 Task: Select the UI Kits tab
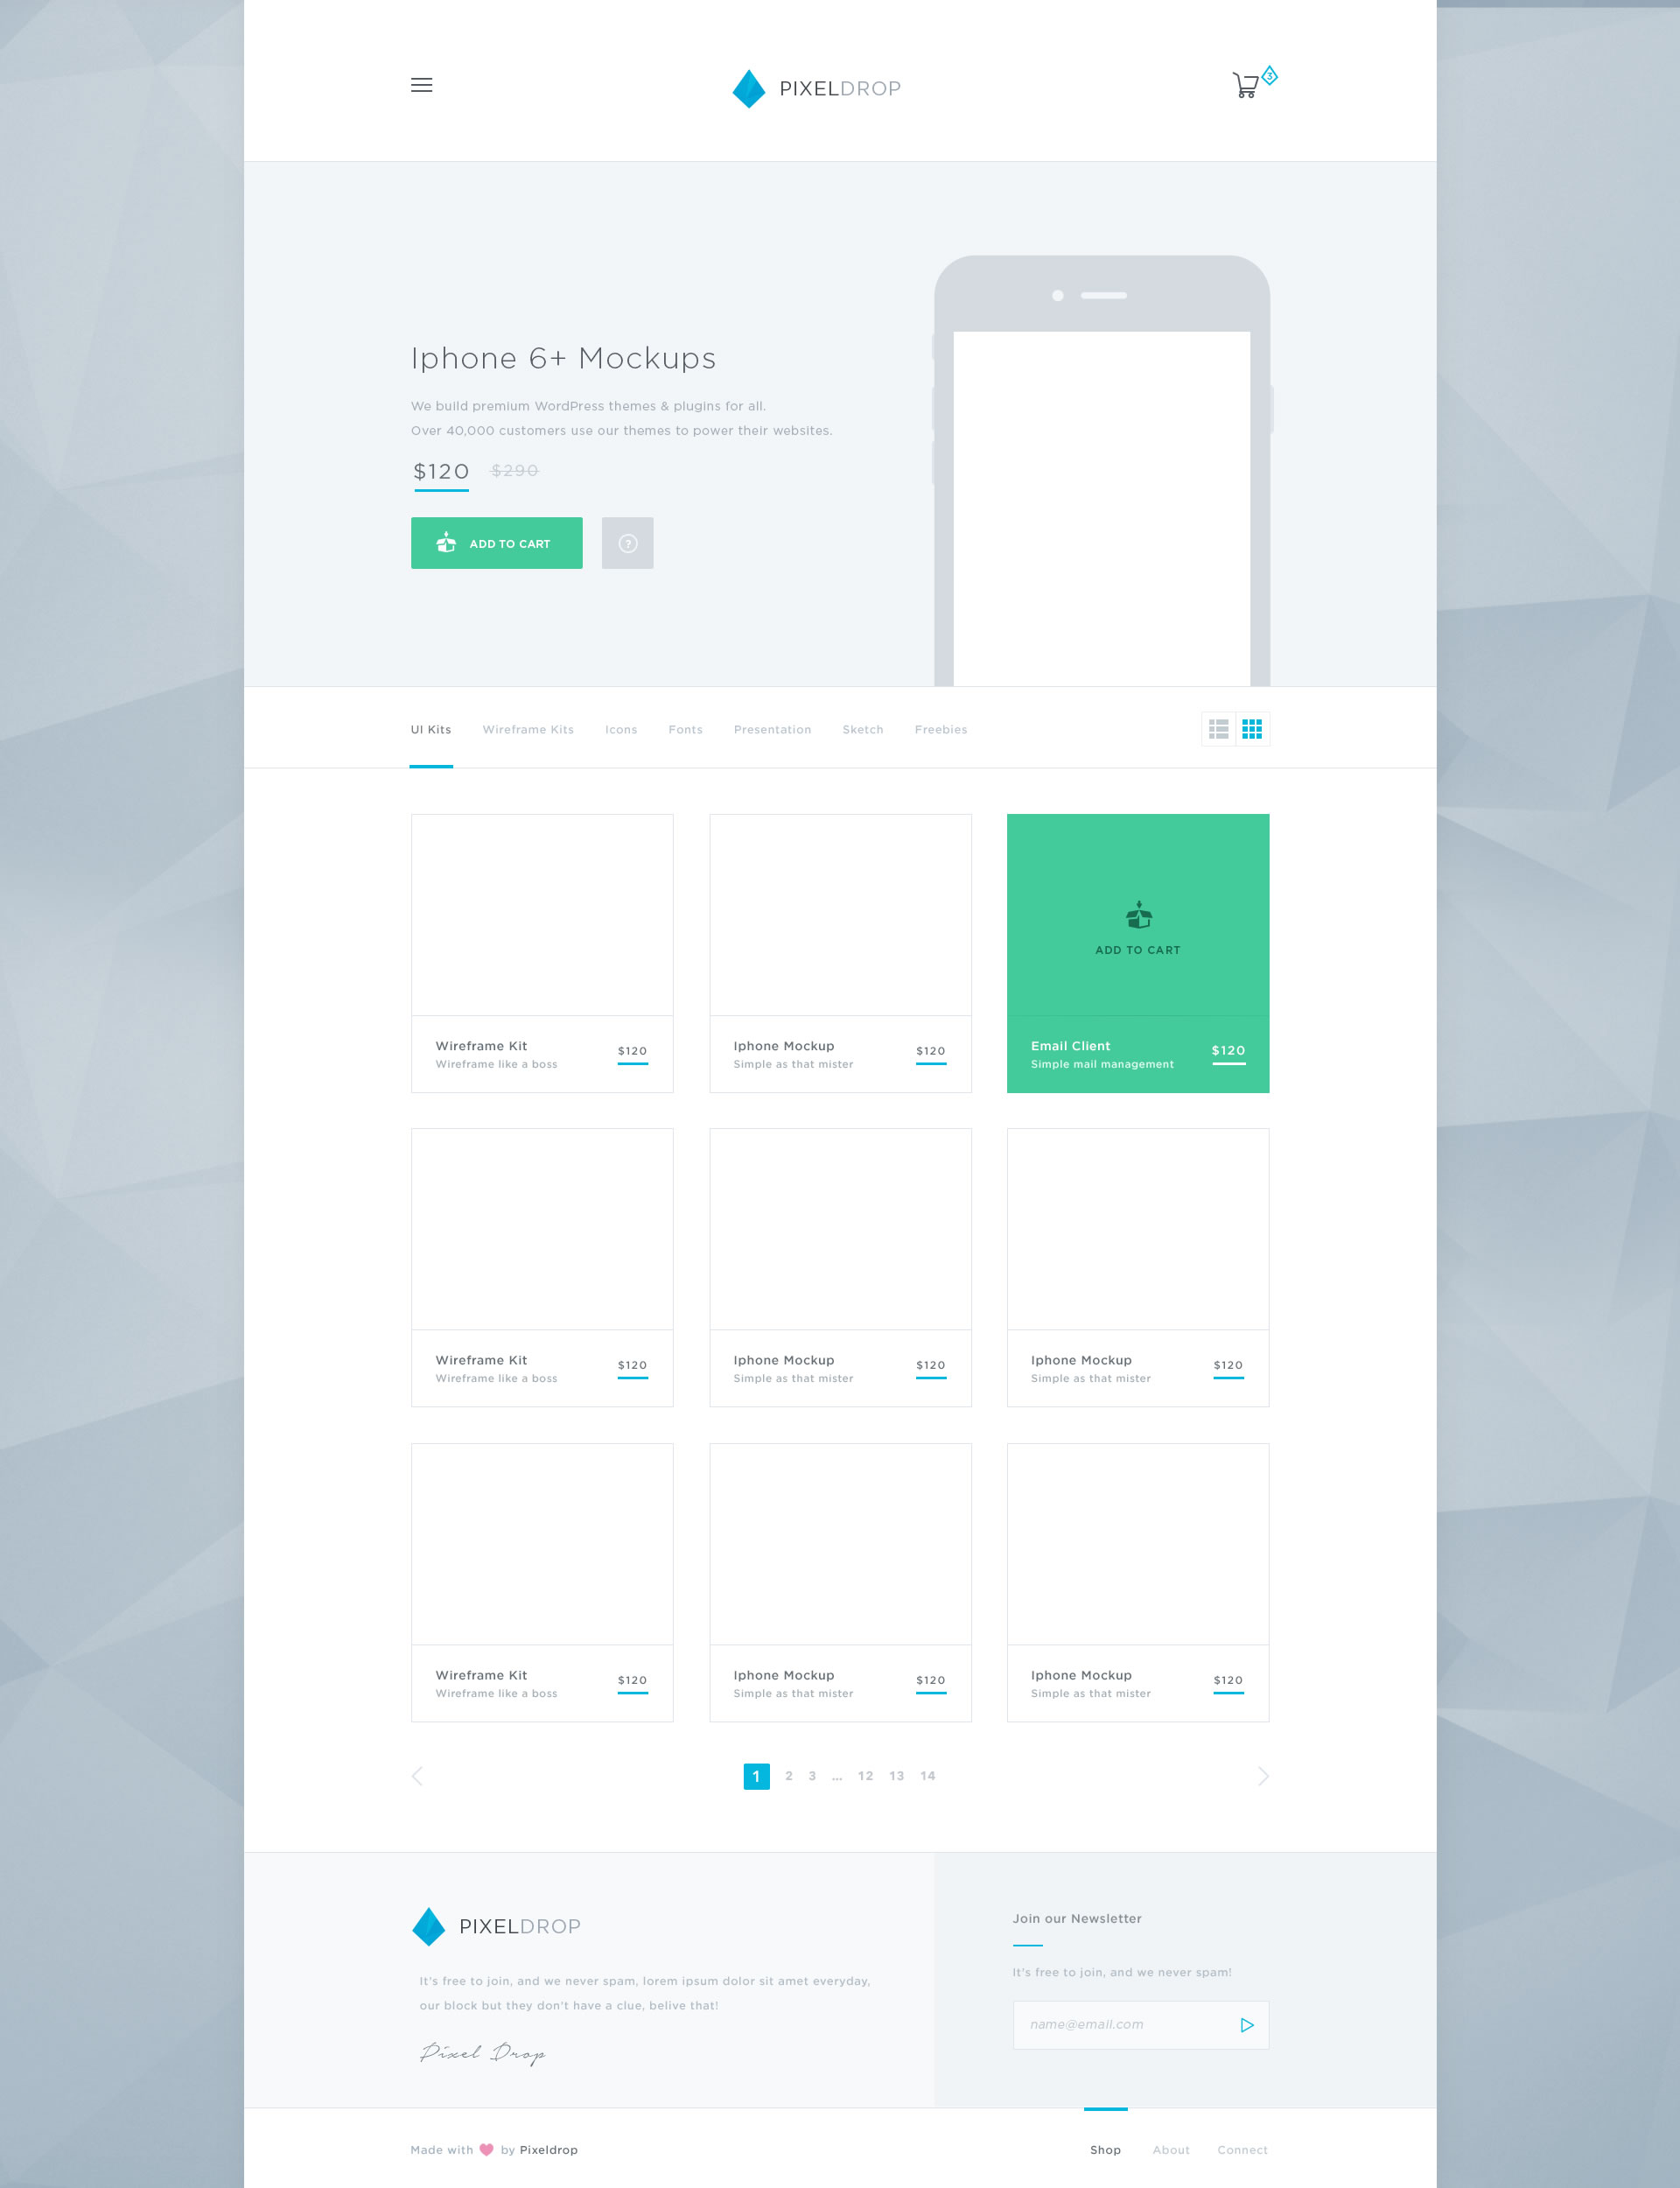pyautogui.click(x=432, y=729)
